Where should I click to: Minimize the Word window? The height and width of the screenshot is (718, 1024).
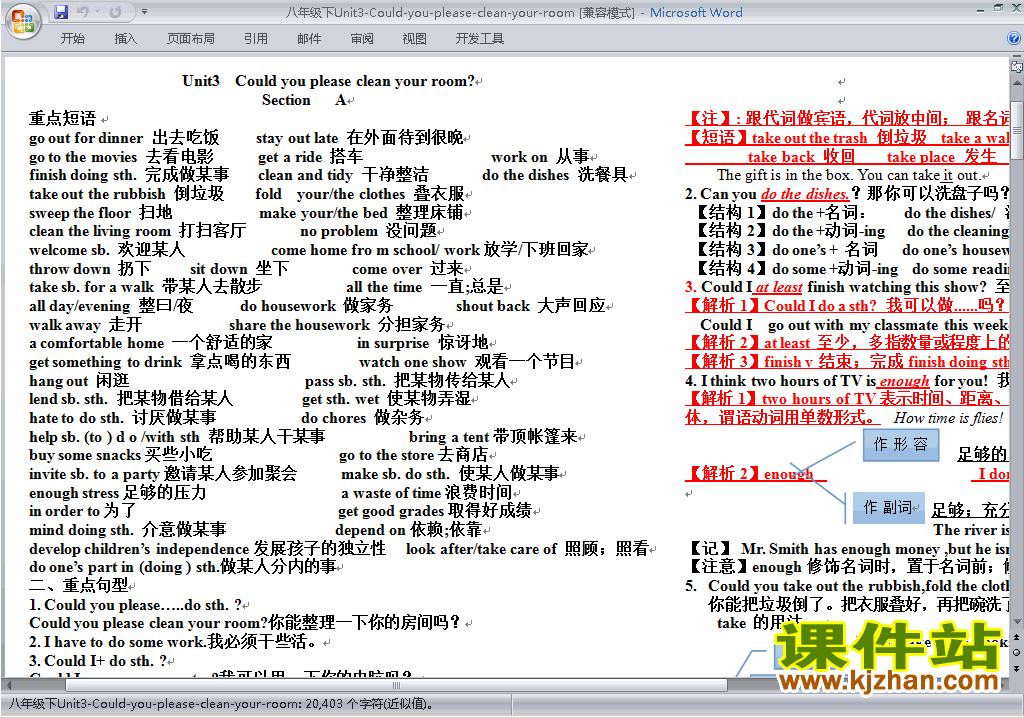(x=980, y=10)
